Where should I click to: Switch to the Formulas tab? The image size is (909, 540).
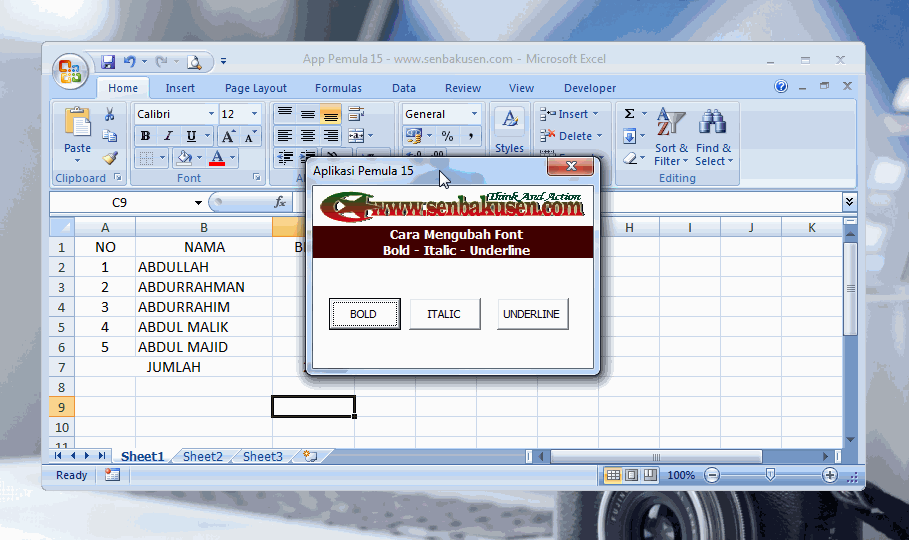pyautogui.click(x=338, y=88)
